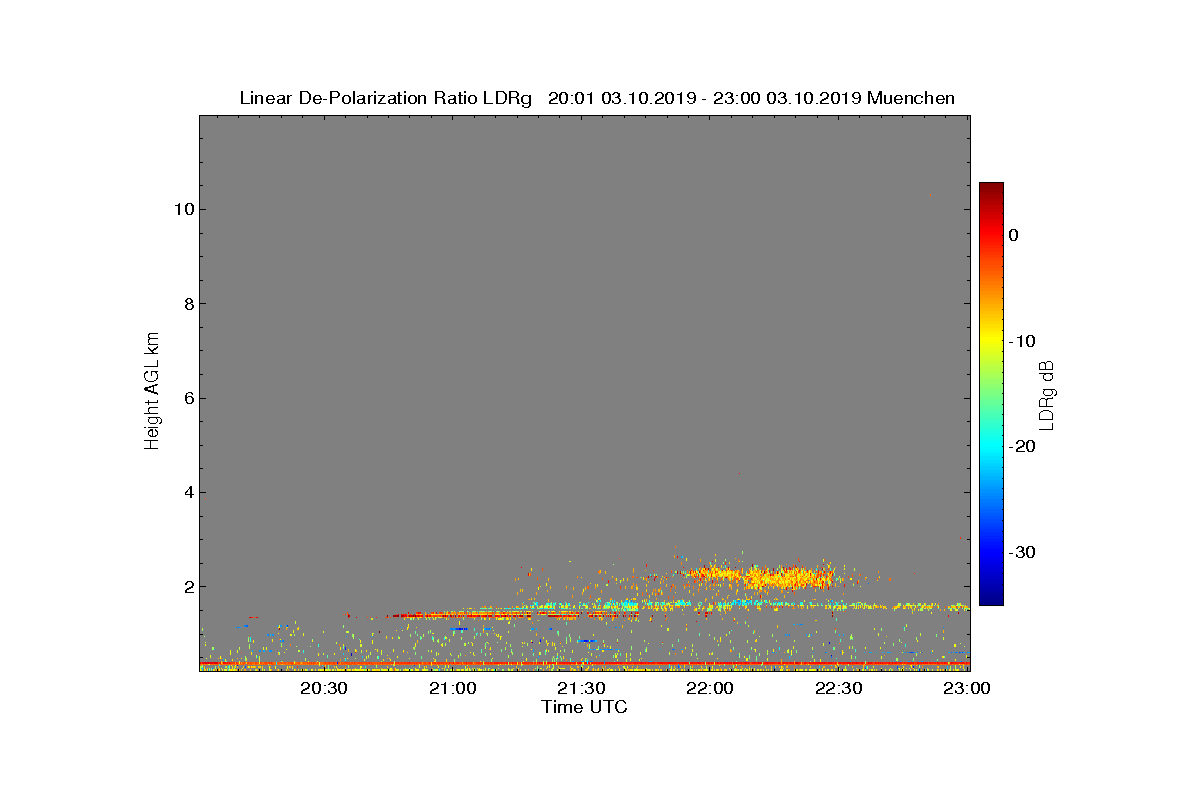Image resolution: width=1200 pixels, height=800 pixels.
Task: Click the 'Height AGL km' axis label
Action: 152,393
